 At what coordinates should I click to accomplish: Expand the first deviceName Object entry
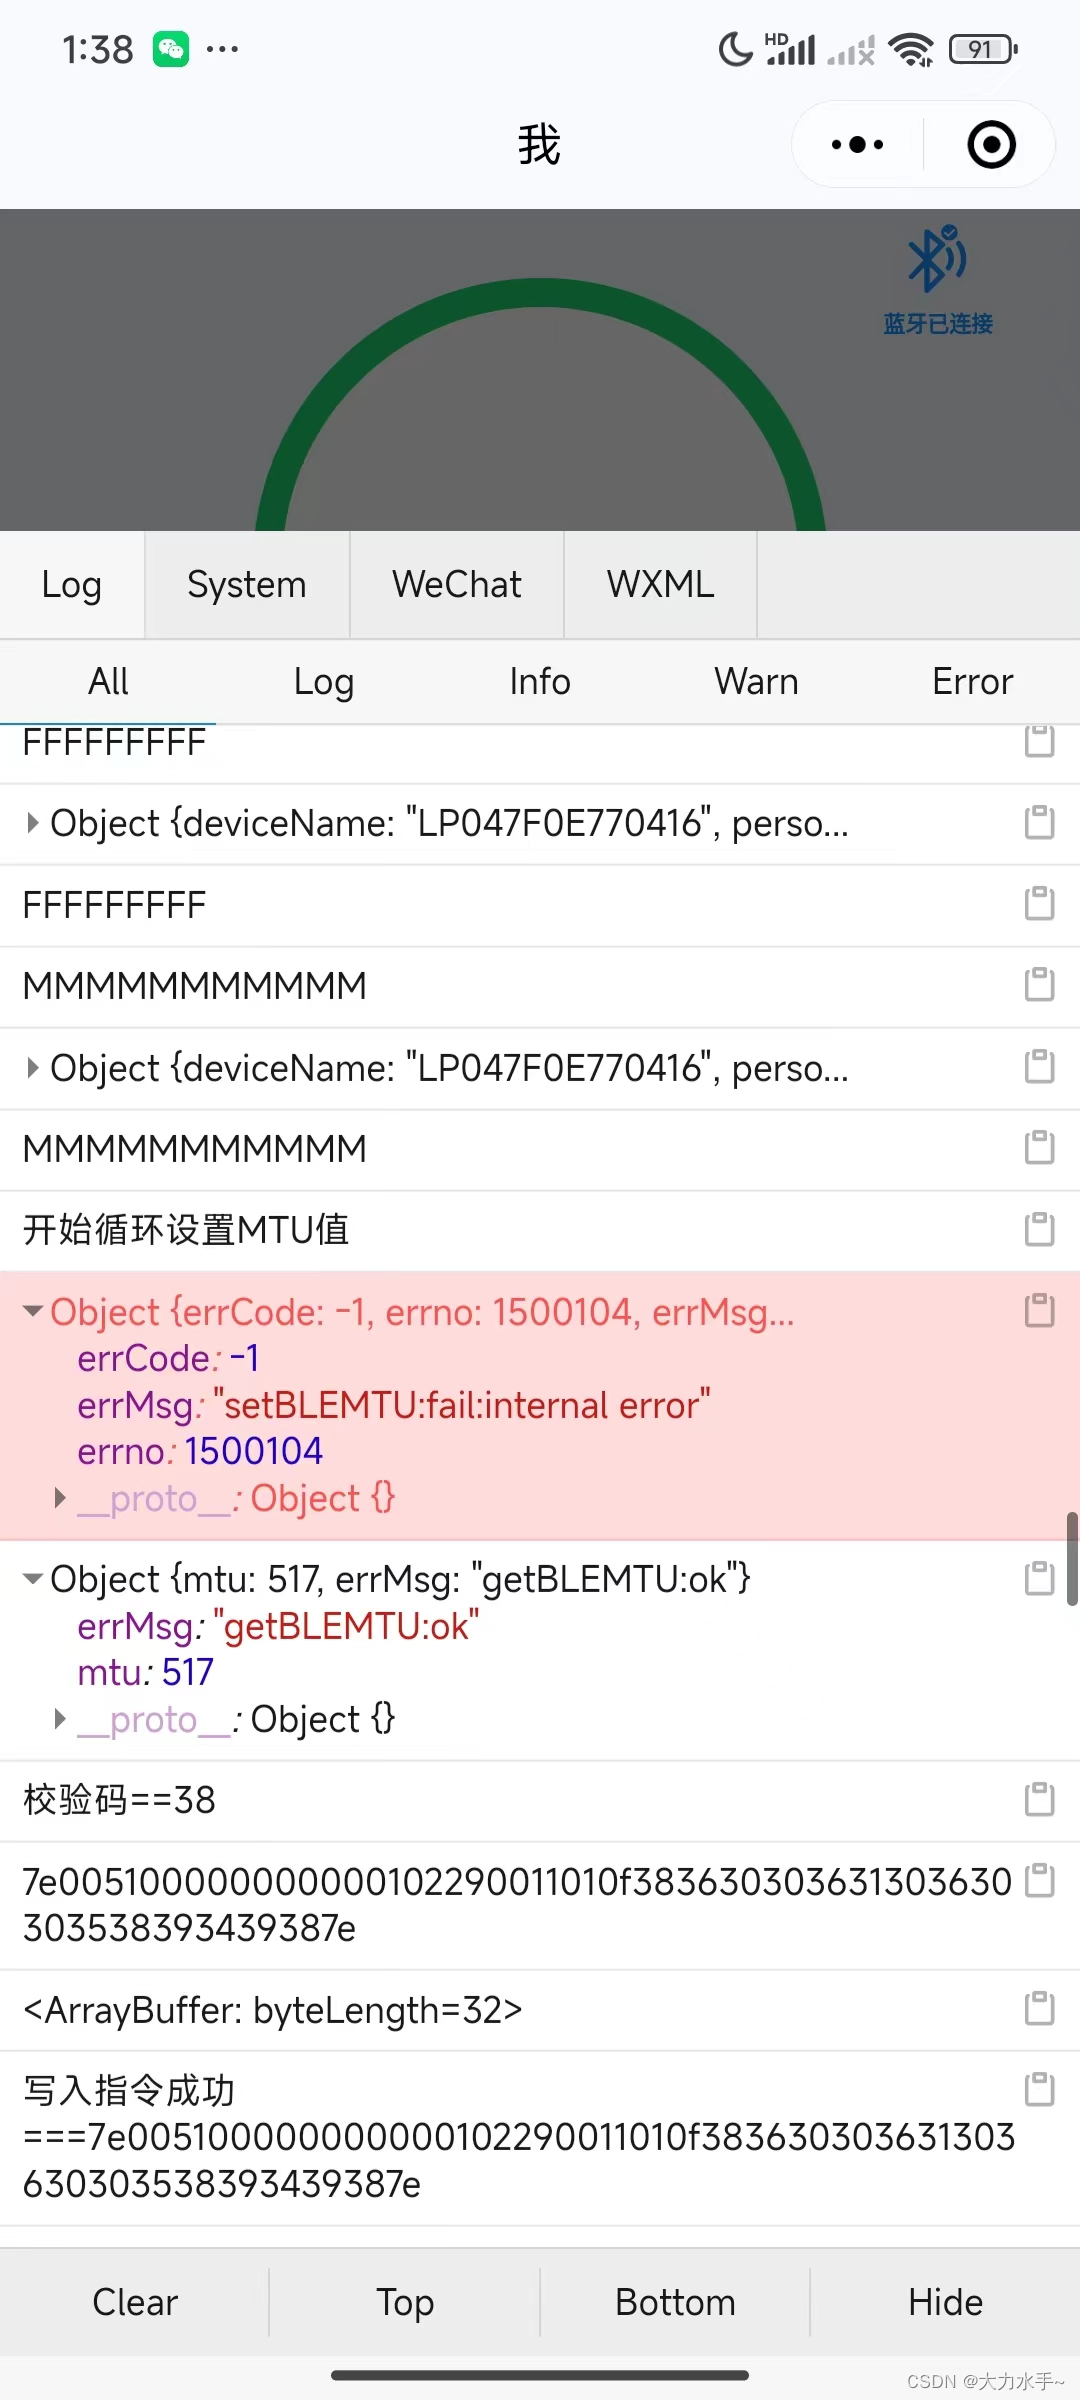(x=33, y=823)
